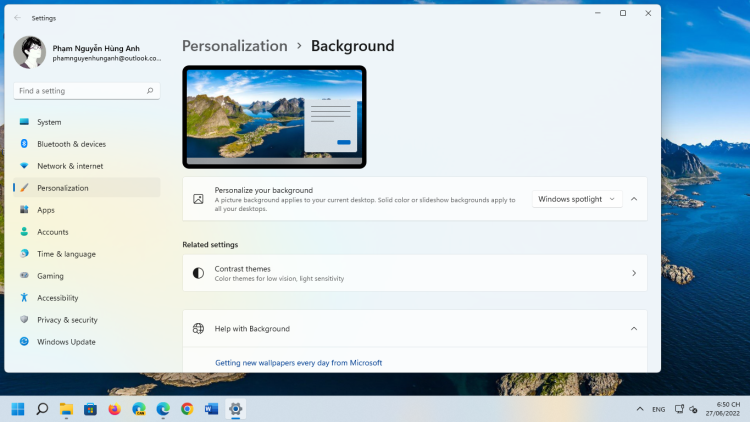
Task: Launch File Explorer from taskbar
Action: [x=66, y=409]
